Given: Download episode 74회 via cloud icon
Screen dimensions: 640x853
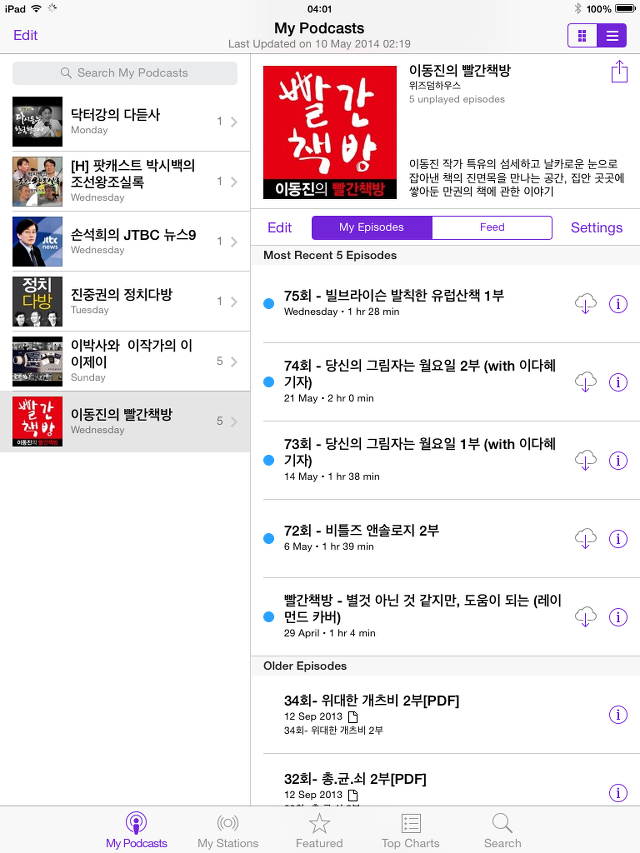Looking at the screenshot, I should click(x=586, y=382).
